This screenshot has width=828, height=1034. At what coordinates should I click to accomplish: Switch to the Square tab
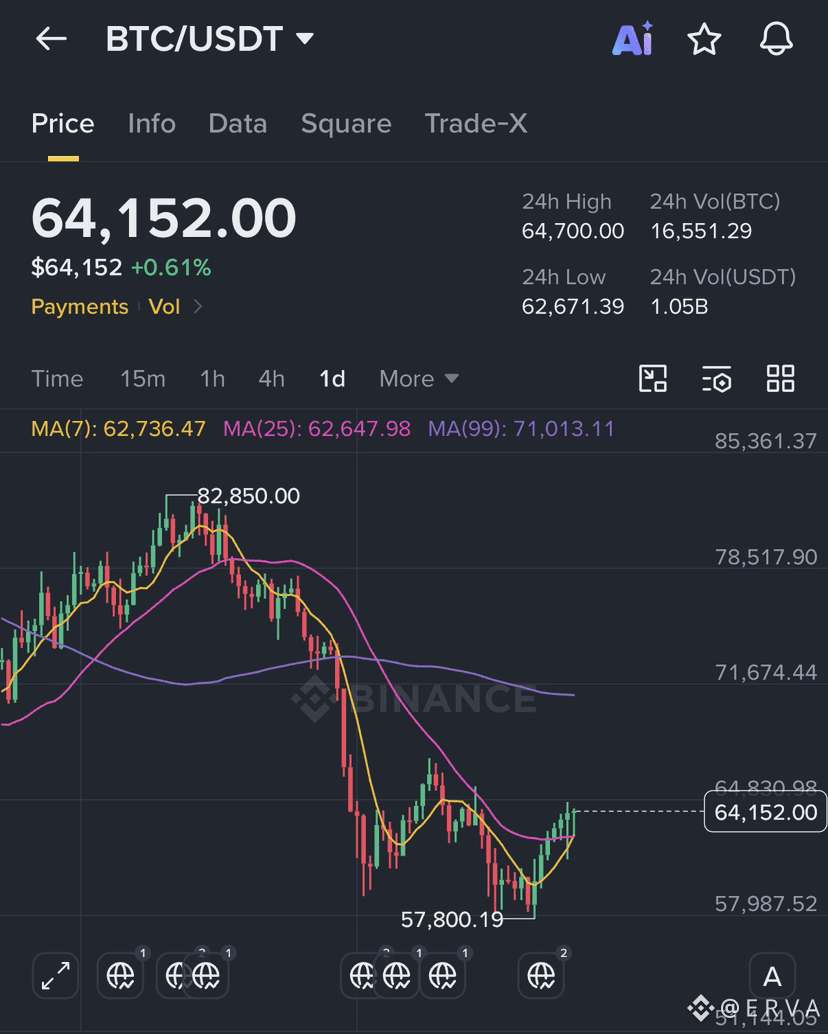click(346, 124)
